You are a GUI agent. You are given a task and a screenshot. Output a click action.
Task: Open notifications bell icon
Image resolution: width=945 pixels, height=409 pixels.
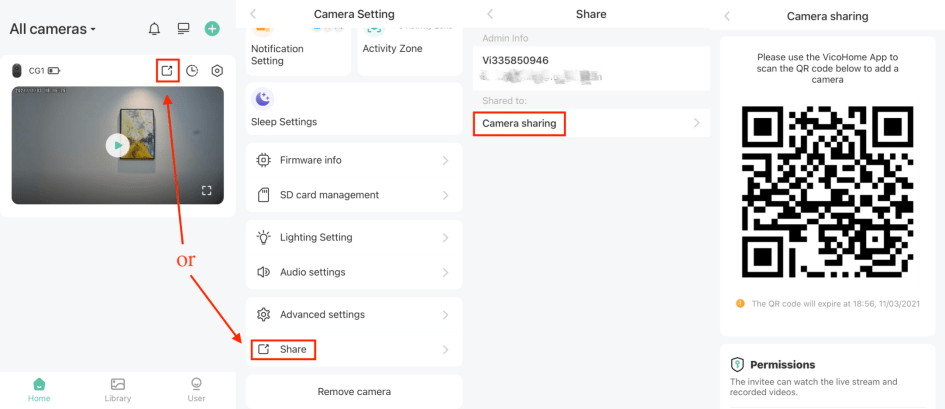tap(154, 29)
